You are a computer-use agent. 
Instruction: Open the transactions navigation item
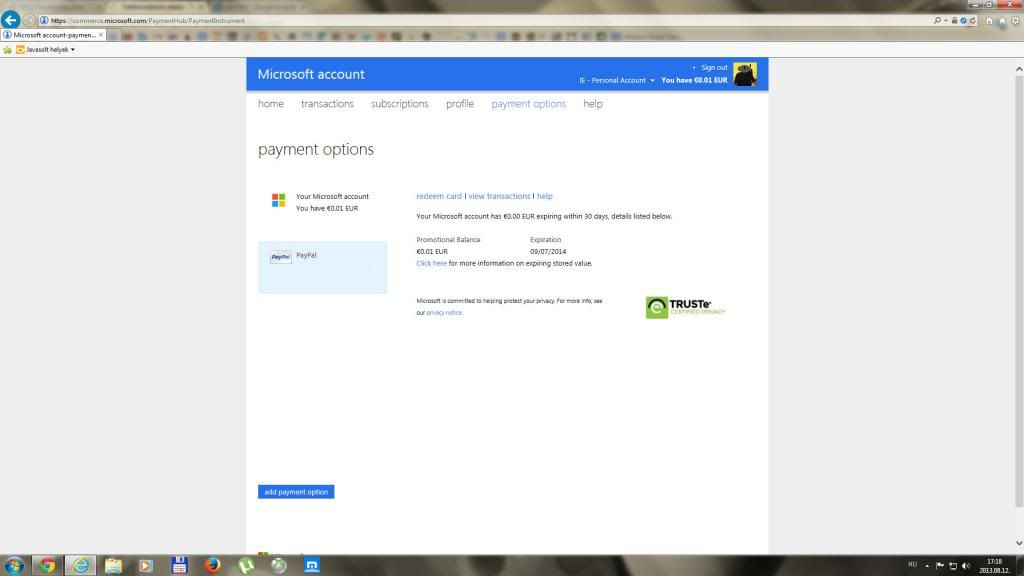327,104
